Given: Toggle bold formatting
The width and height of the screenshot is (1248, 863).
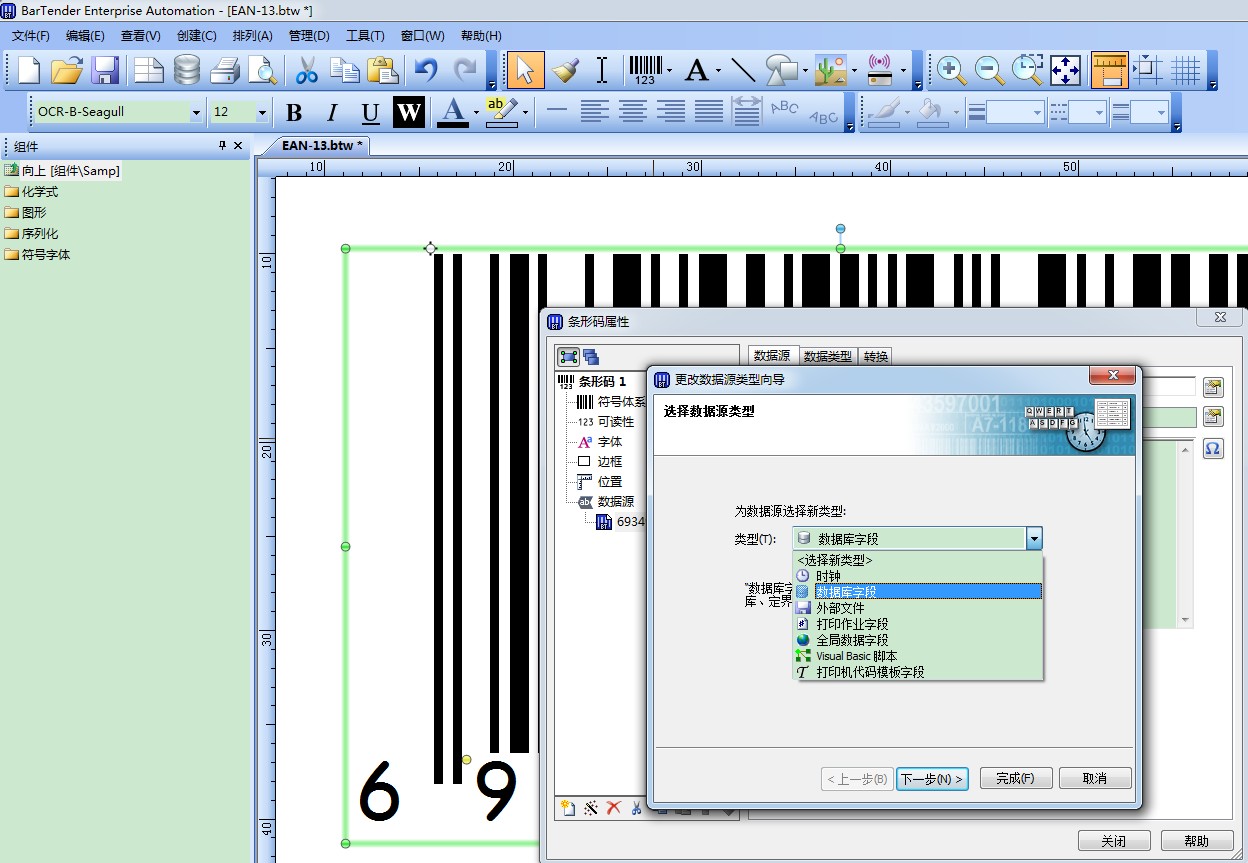Looking at the screenshot, I should pyautogui.click(x=294, y=113).
